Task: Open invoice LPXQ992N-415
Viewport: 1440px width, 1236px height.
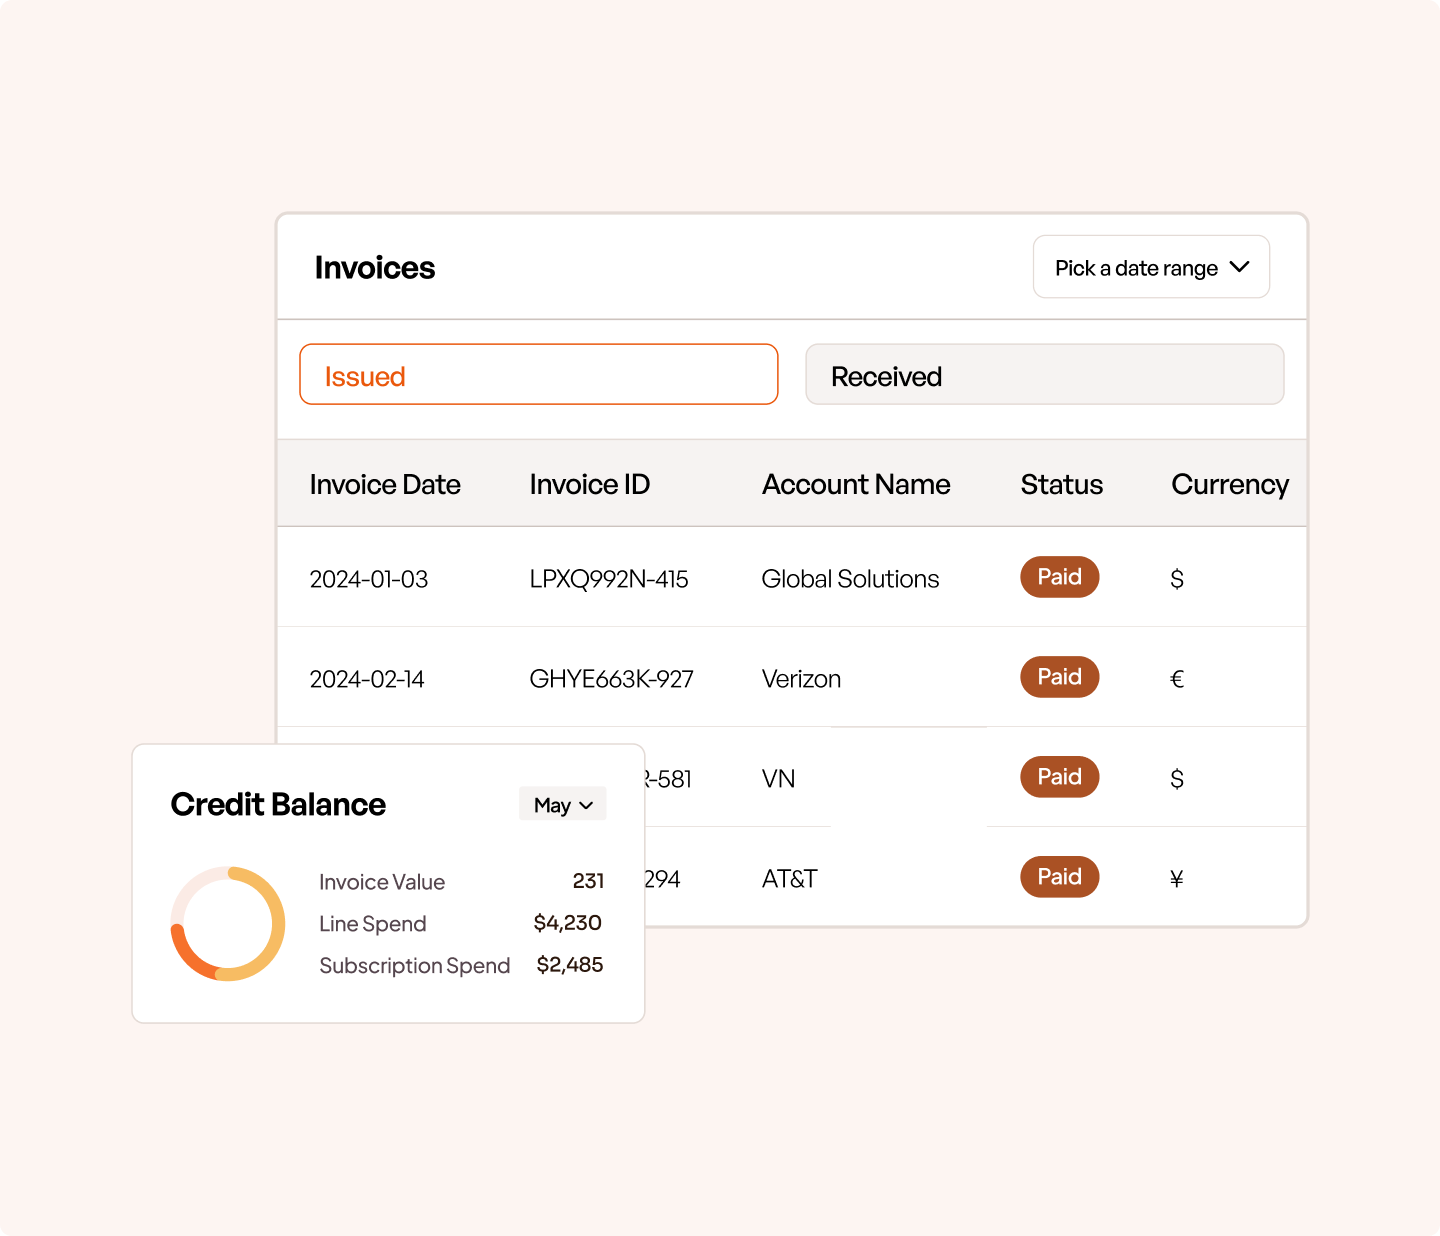Action: point(608,580)
